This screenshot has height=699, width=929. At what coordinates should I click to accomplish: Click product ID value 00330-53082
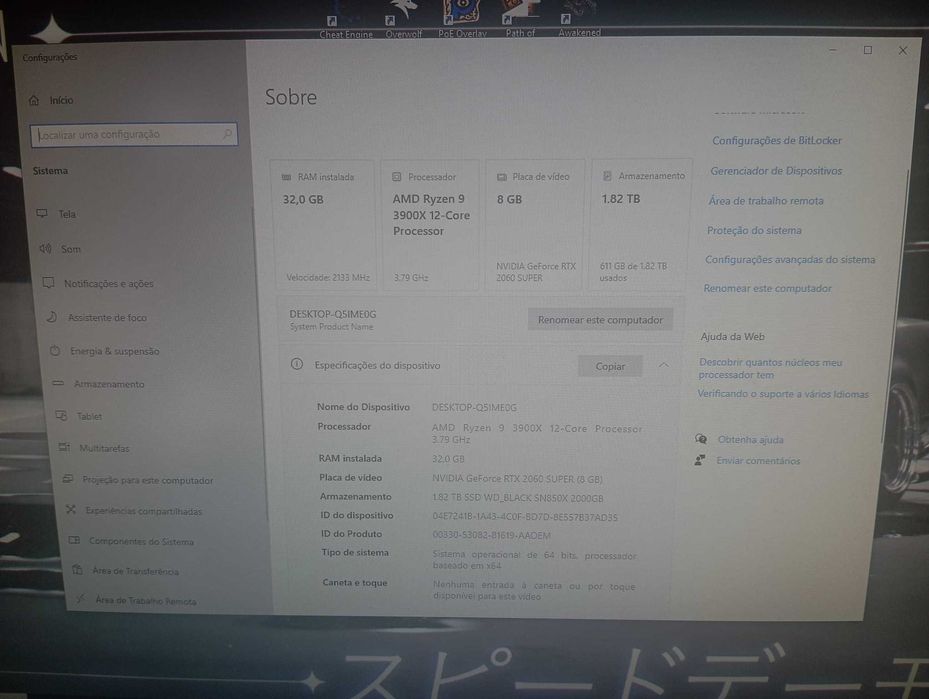tap(491, 536)
